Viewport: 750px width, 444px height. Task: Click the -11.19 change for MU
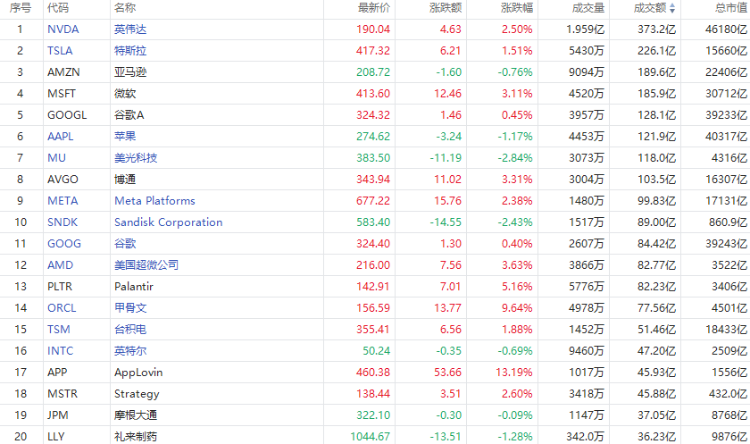(x=445, y=158)
